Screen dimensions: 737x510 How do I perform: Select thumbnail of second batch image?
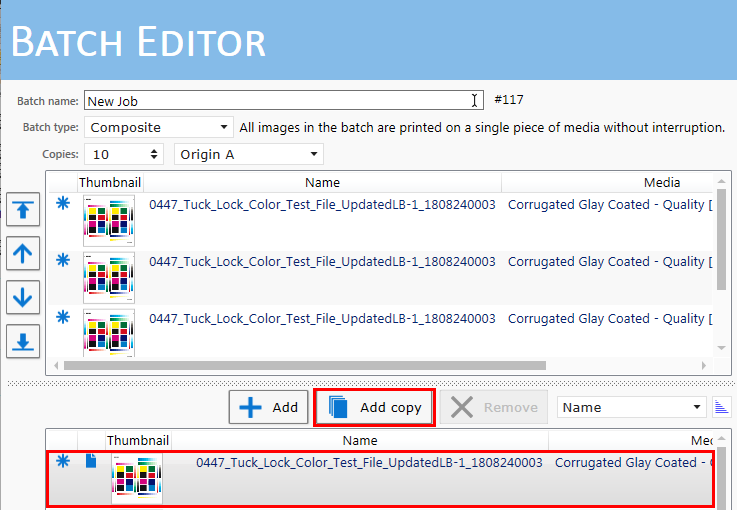click(108, 276)
